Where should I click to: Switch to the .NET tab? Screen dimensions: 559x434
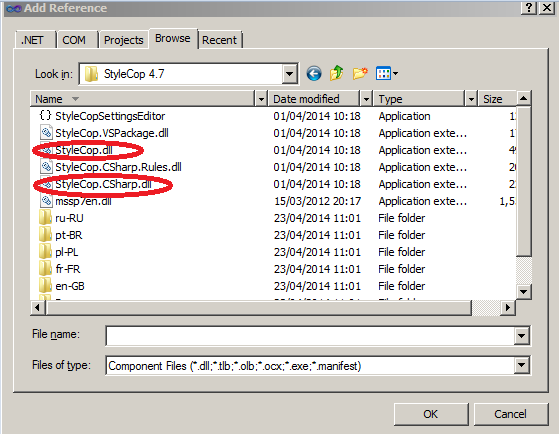35,40
